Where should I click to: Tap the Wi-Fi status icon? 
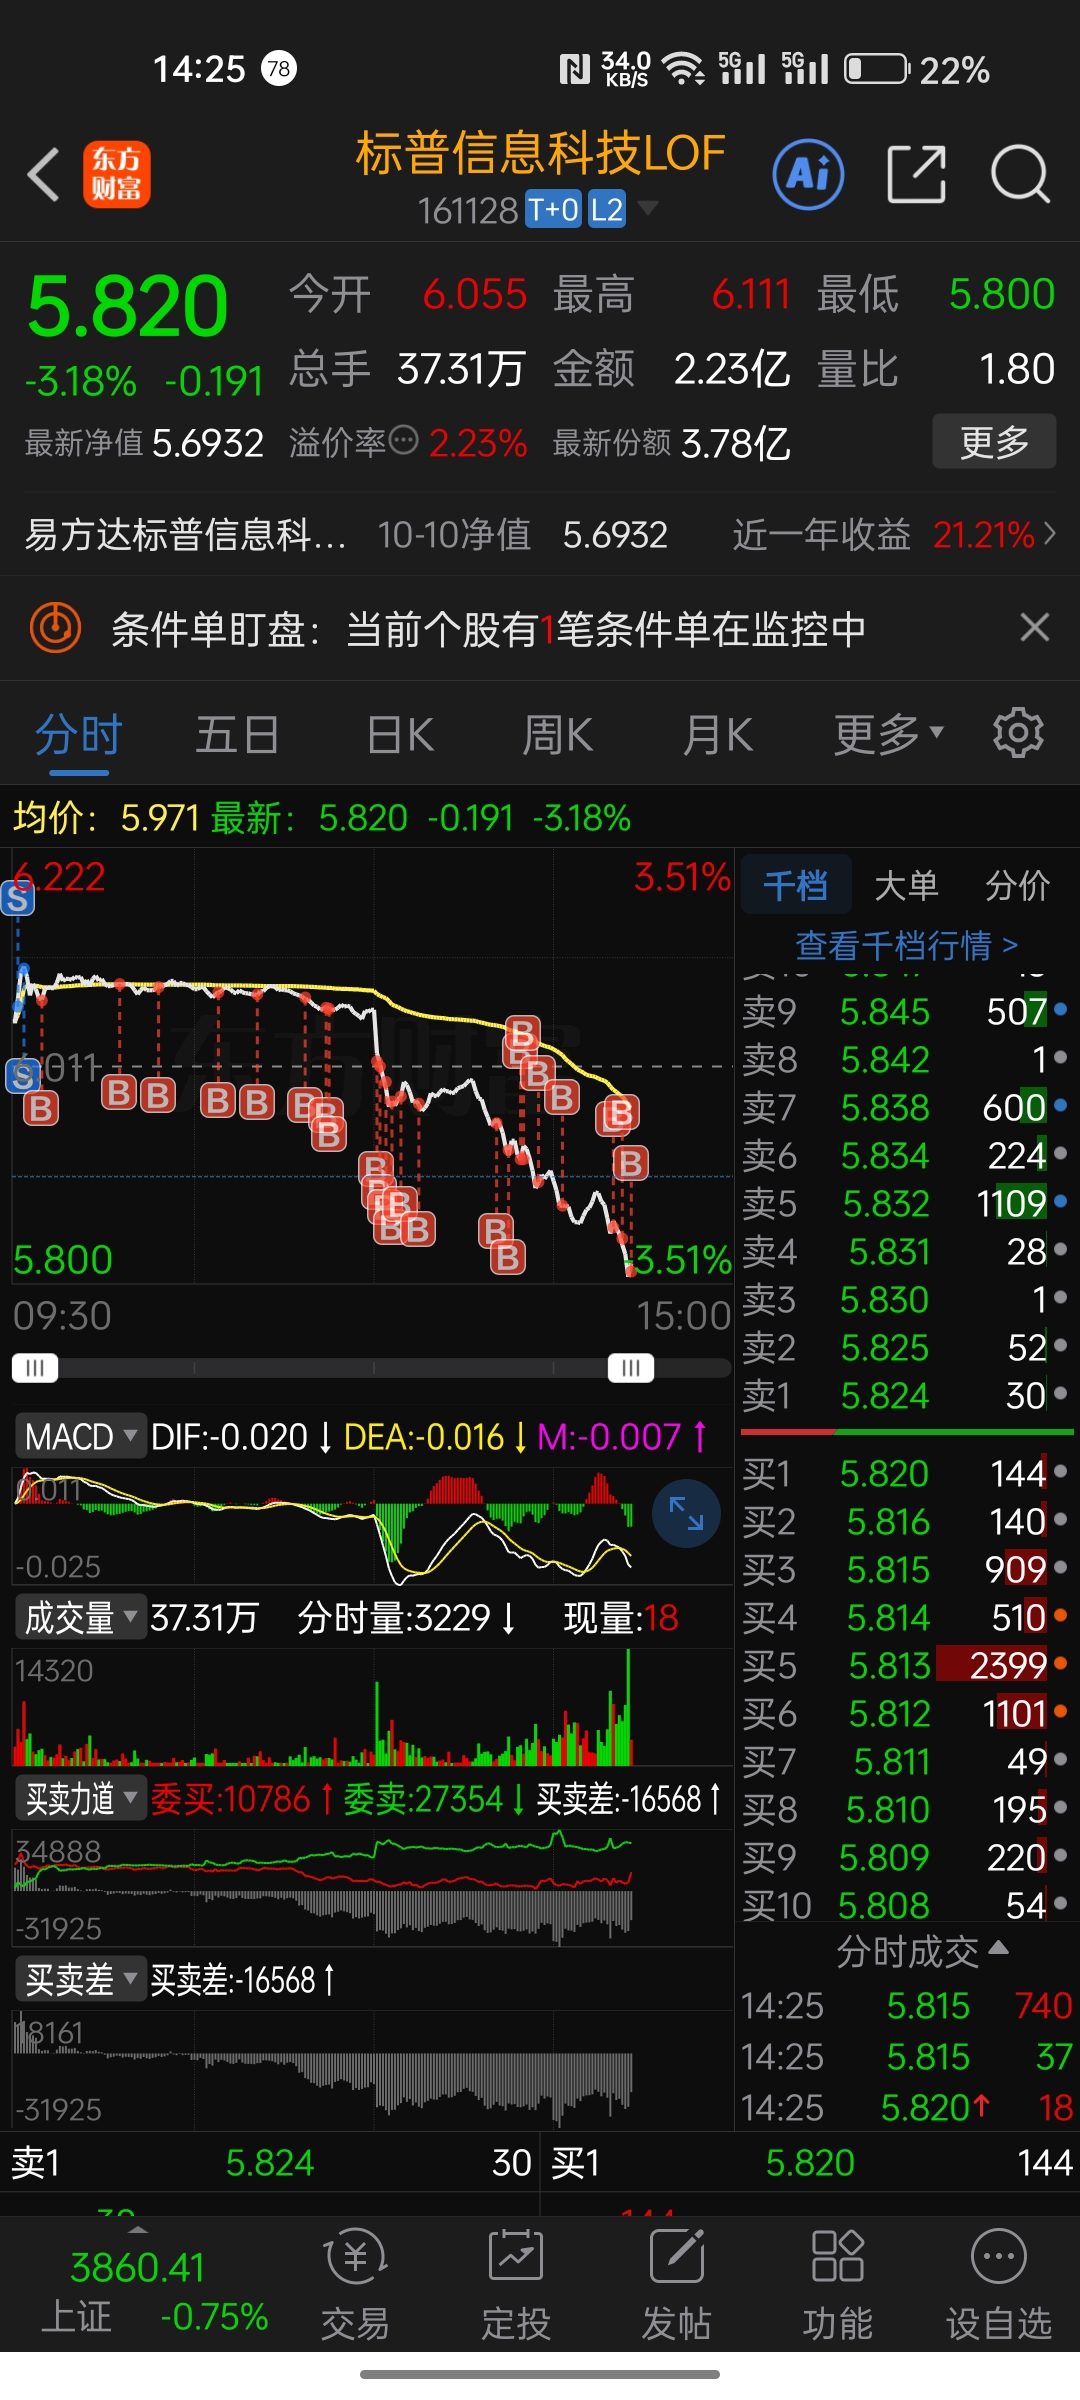683,68
